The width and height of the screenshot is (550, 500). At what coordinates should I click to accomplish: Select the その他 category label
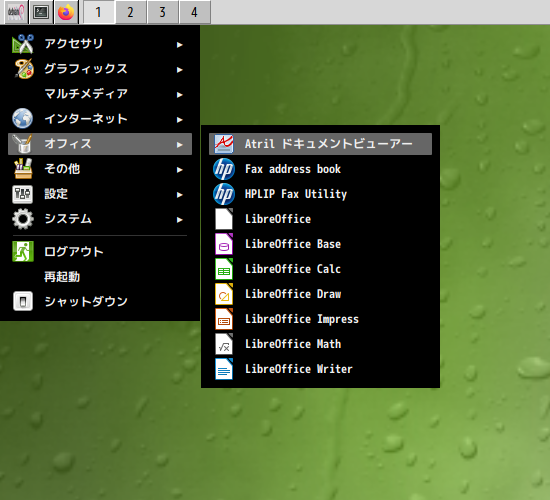click(x=62, y=169)
